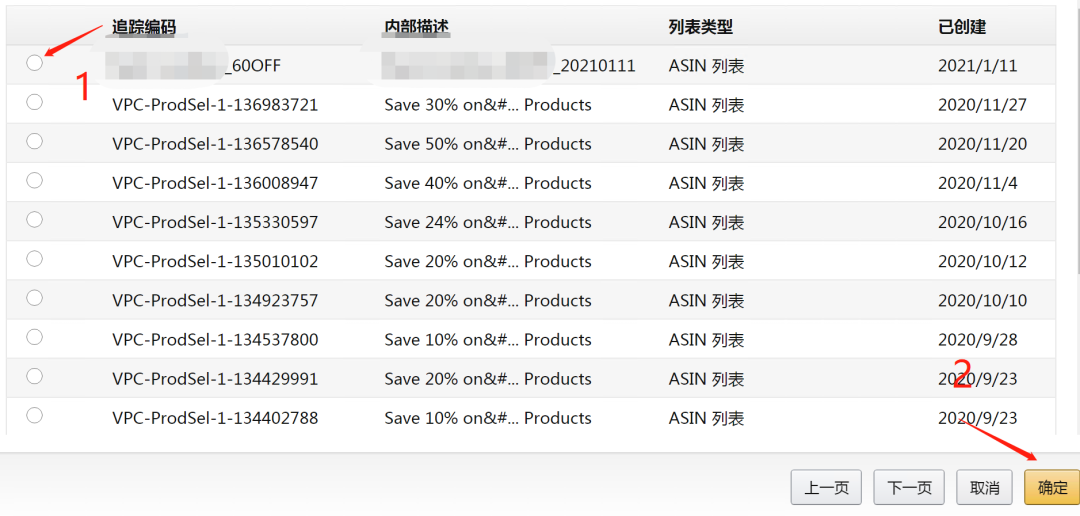Viewport: 1080px width, 516px height.
Task: Click the 上一页 previous page button
Action: [x=827, y=488]
